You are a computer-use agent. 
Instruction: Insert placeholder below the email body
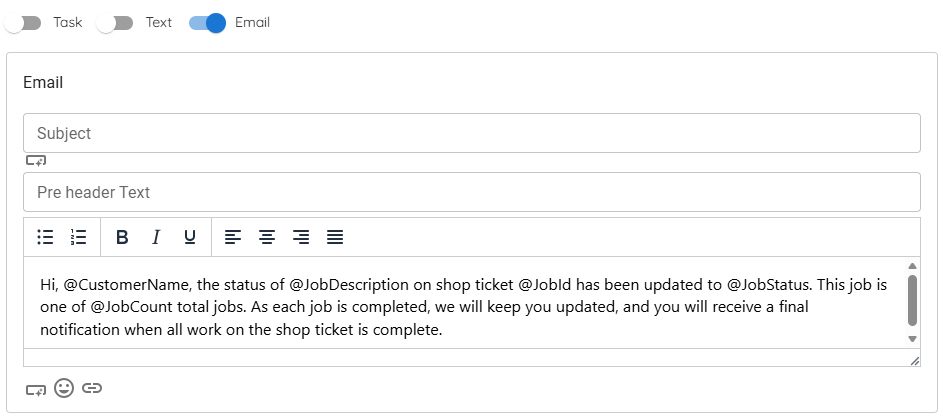(36, 389)
